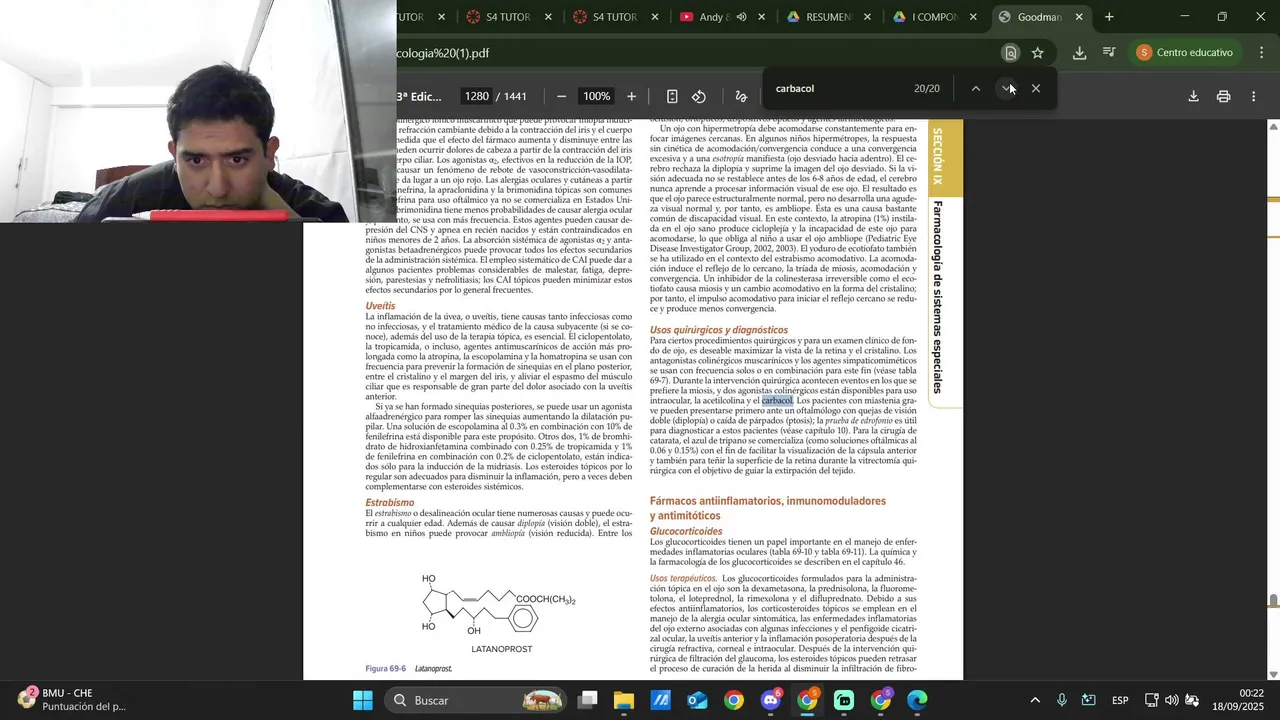Open Discord from taskbar
1280x720 pixels.
pyautogui.click(x=771, y=700)
